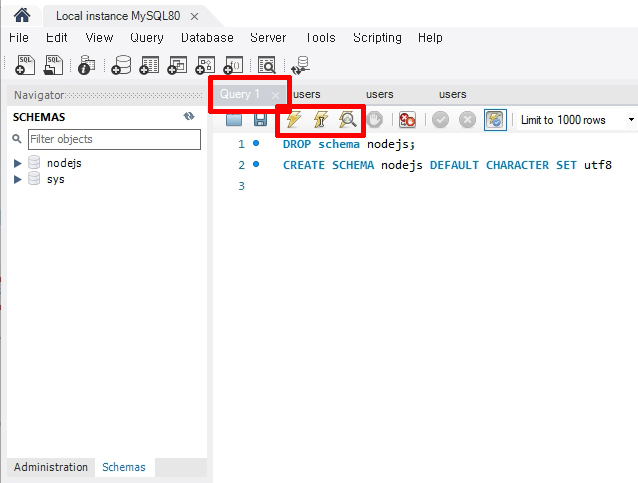Switch to the Schemas navigator tab
Screen dimensions: 638x483
[124, 467]
